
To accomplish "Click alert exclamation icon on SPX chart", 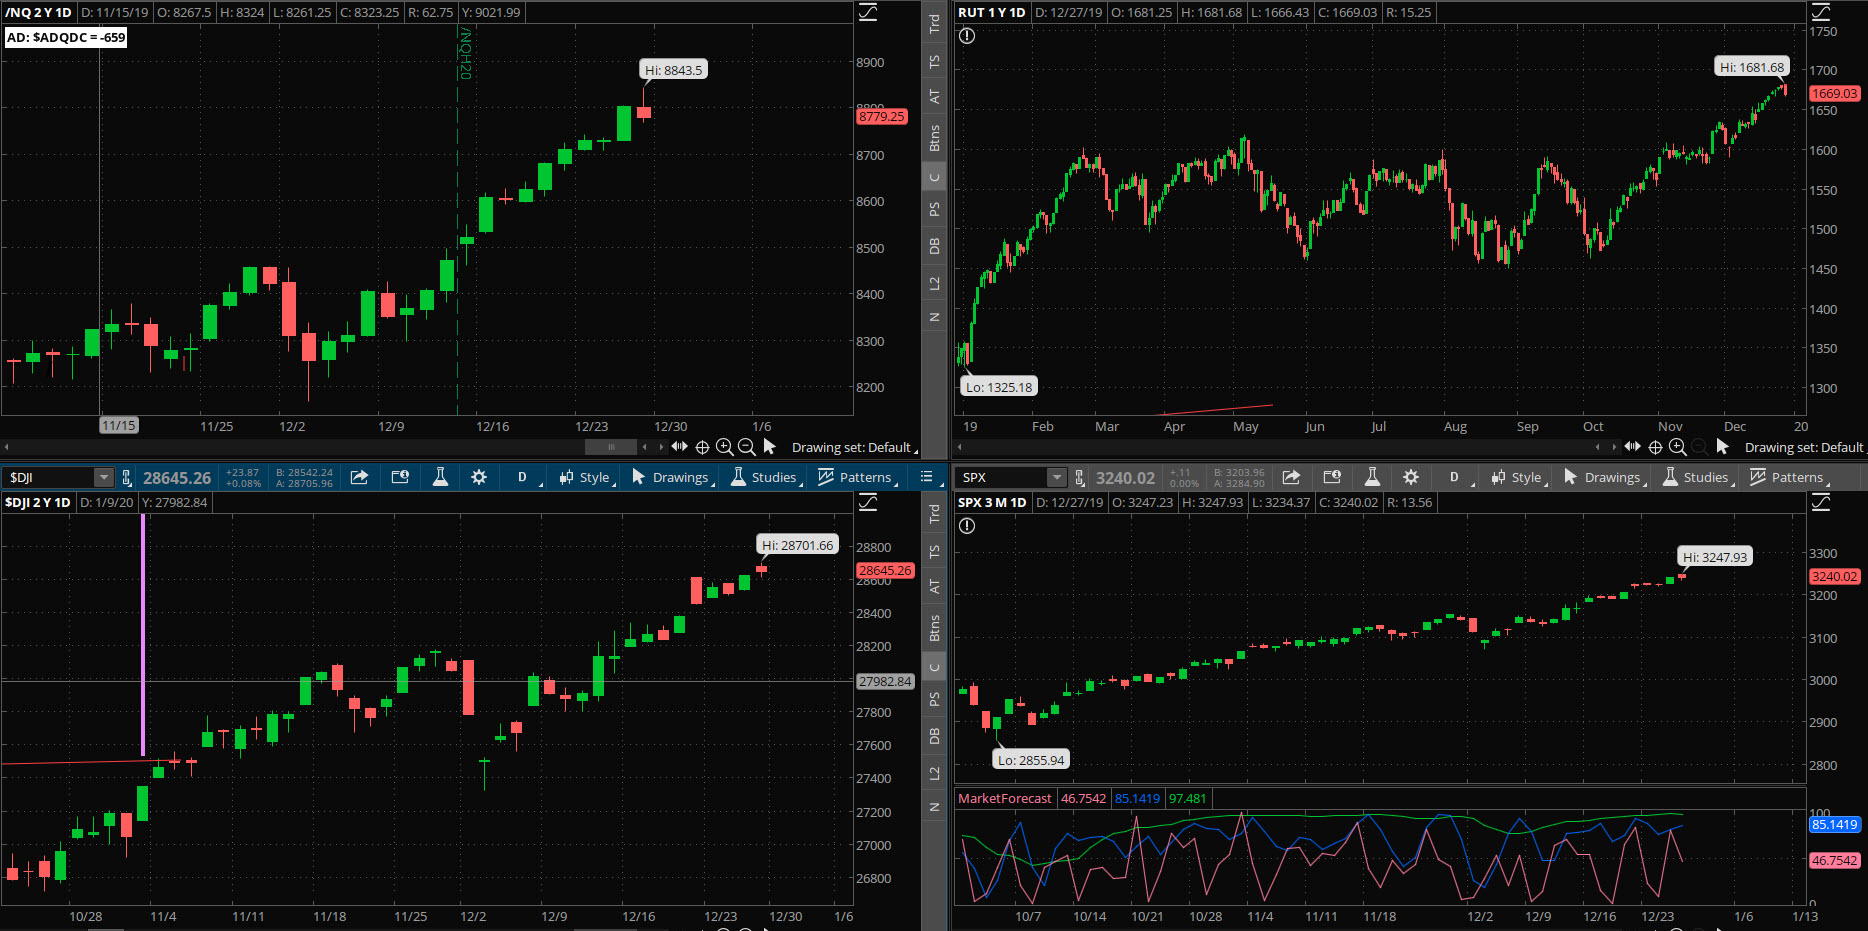I will coord(967,526).
